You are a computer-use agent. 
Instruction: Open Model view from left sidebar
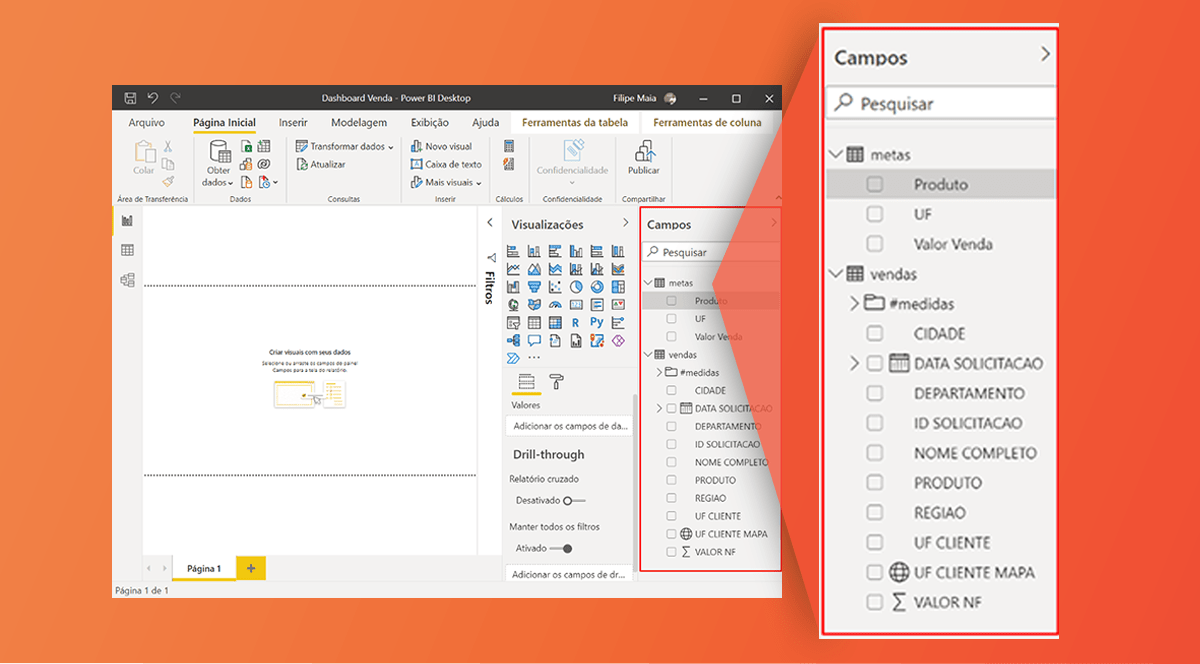click(x=127, y=280)
